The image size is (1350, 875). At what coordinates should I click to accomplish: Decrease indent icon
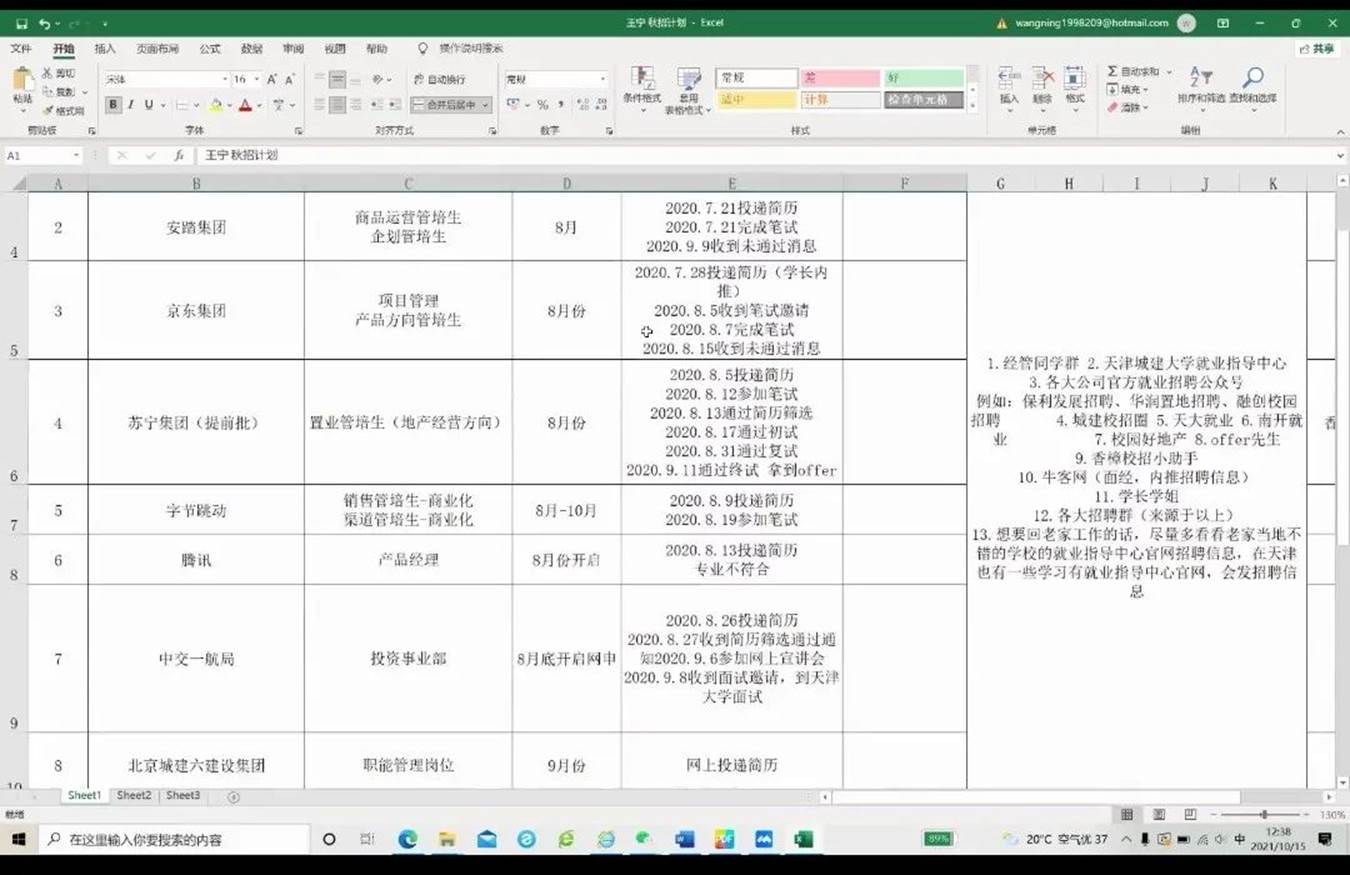[379, 105]
